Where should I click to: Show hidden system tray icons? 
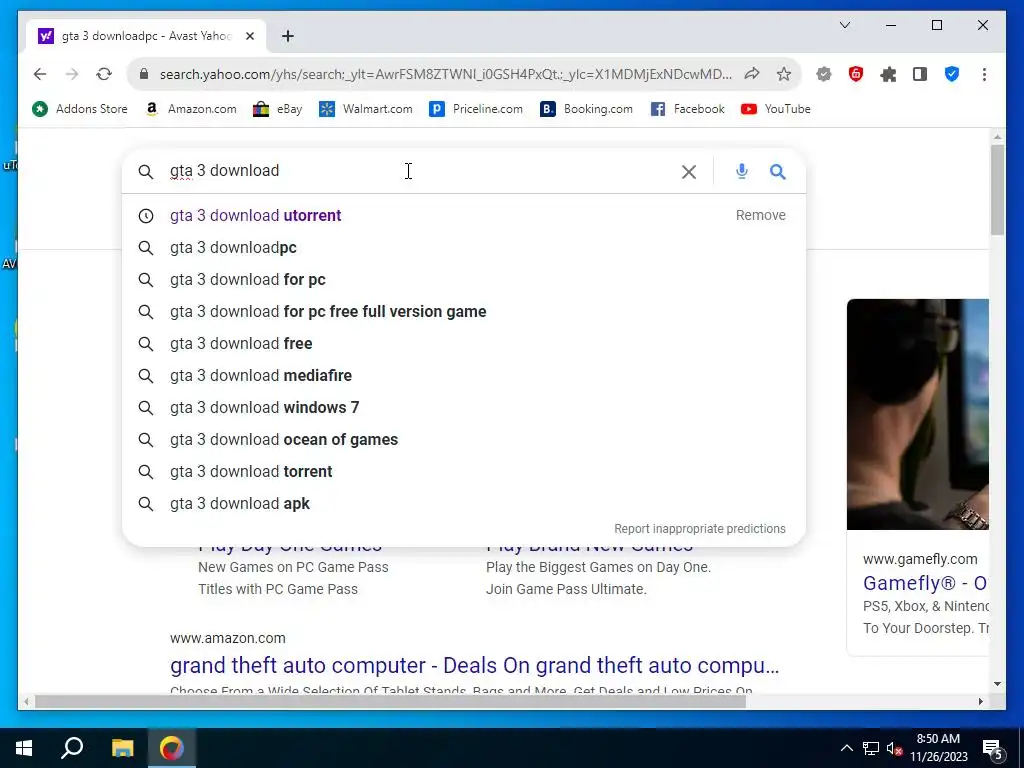[x=846, y=748]
